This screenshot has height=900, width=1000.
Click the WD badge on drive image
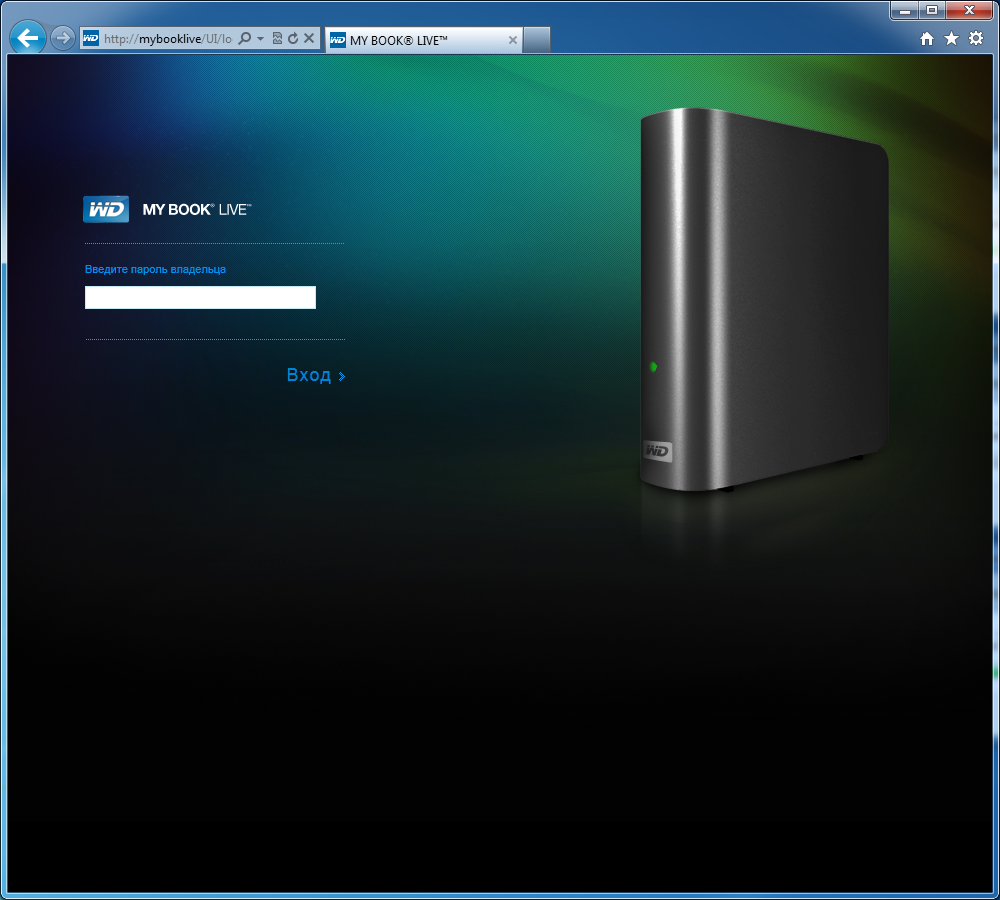pyautogui.click(x=657, y=452)
